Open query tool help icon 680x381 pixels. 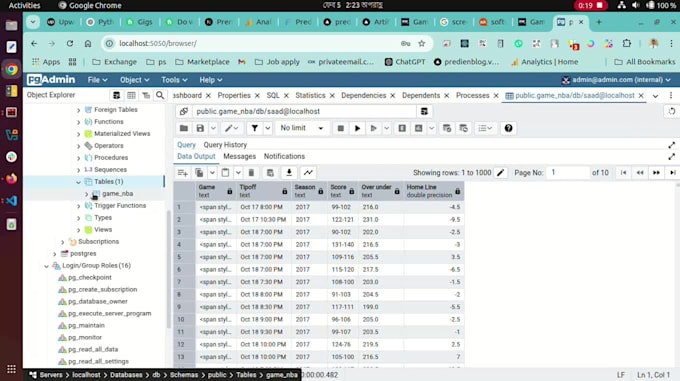point(508,128)
